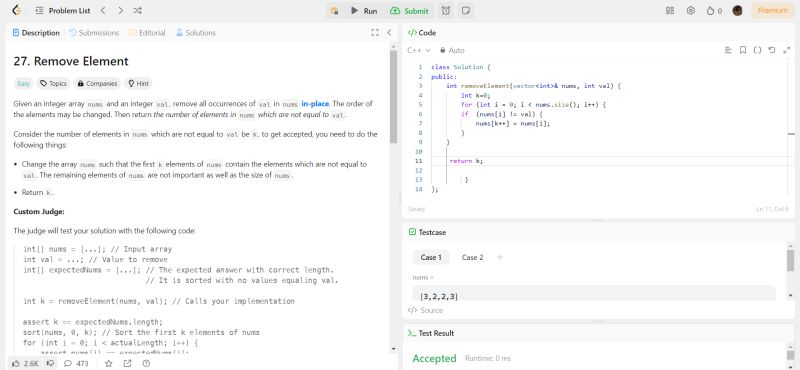
Task: Reveal the Hint
Action: pyautogui.click(x=138, y=83)
